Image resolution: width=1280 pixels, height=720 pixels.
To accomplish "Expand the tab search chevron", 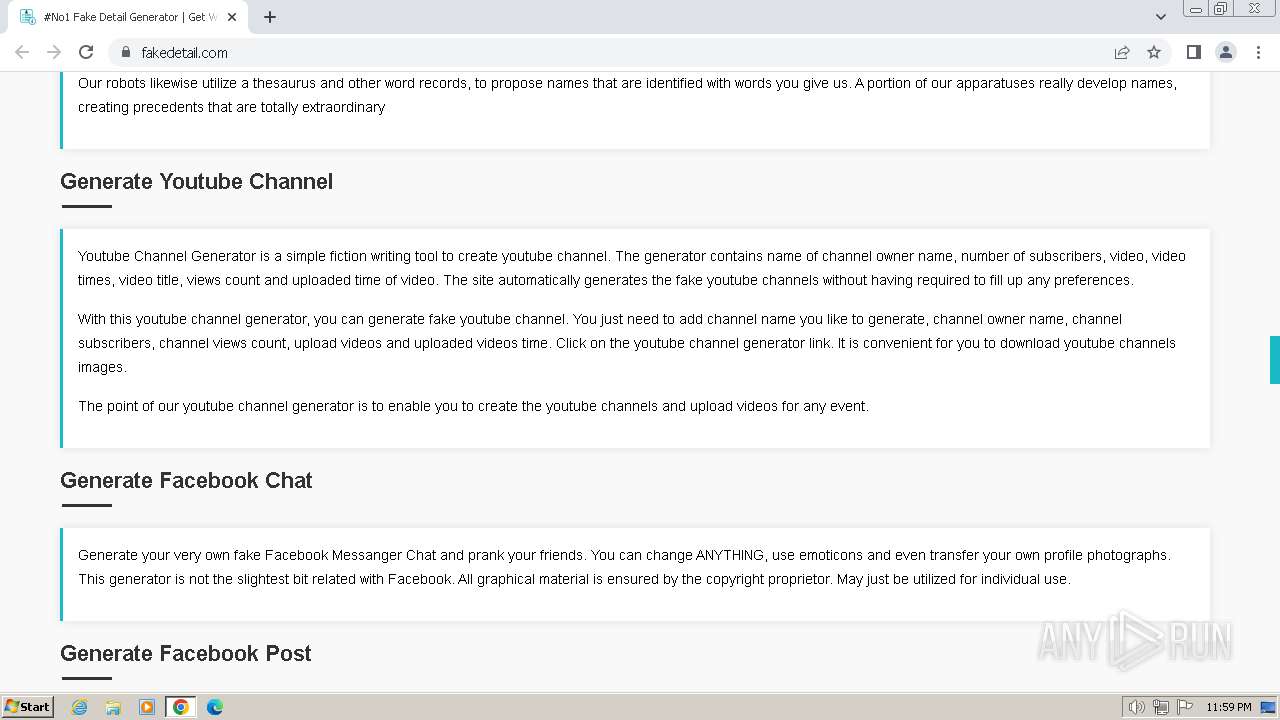I will click(1160, 17).
